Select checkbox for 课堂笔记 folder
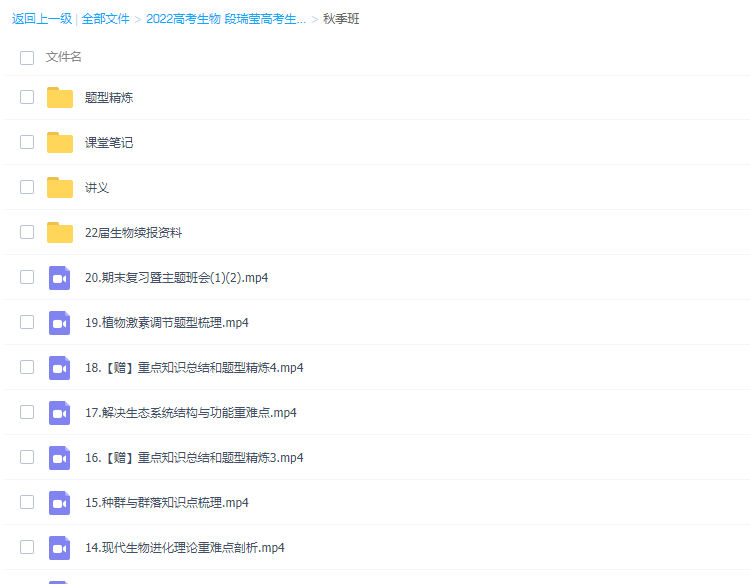The height and width of the screenshot is (584, 750). coord(27,143)
